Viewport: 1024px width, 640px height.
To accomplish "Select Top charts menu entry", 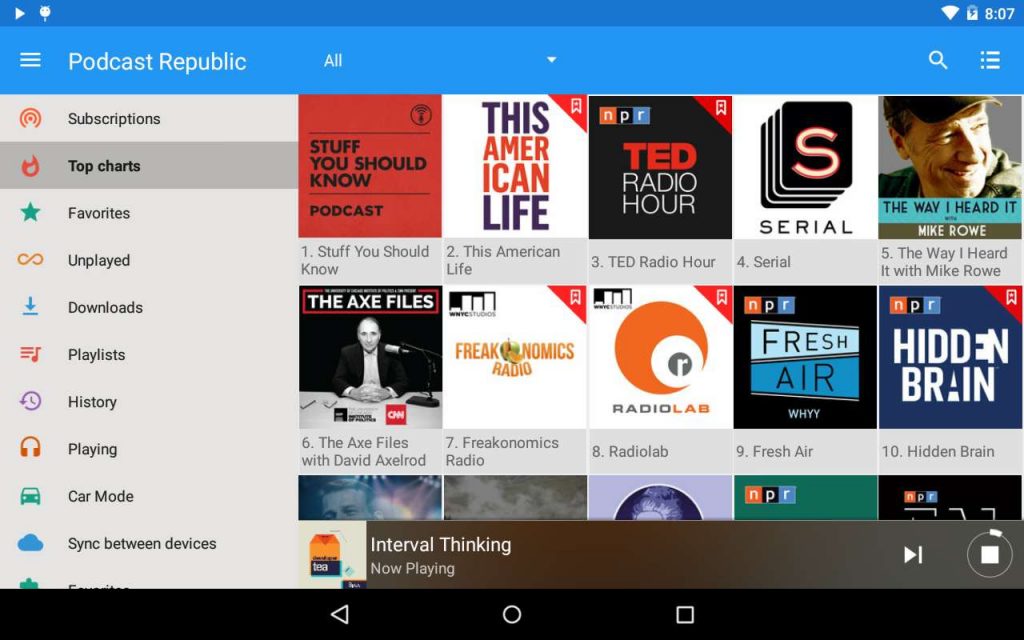I will coord(149,166).
